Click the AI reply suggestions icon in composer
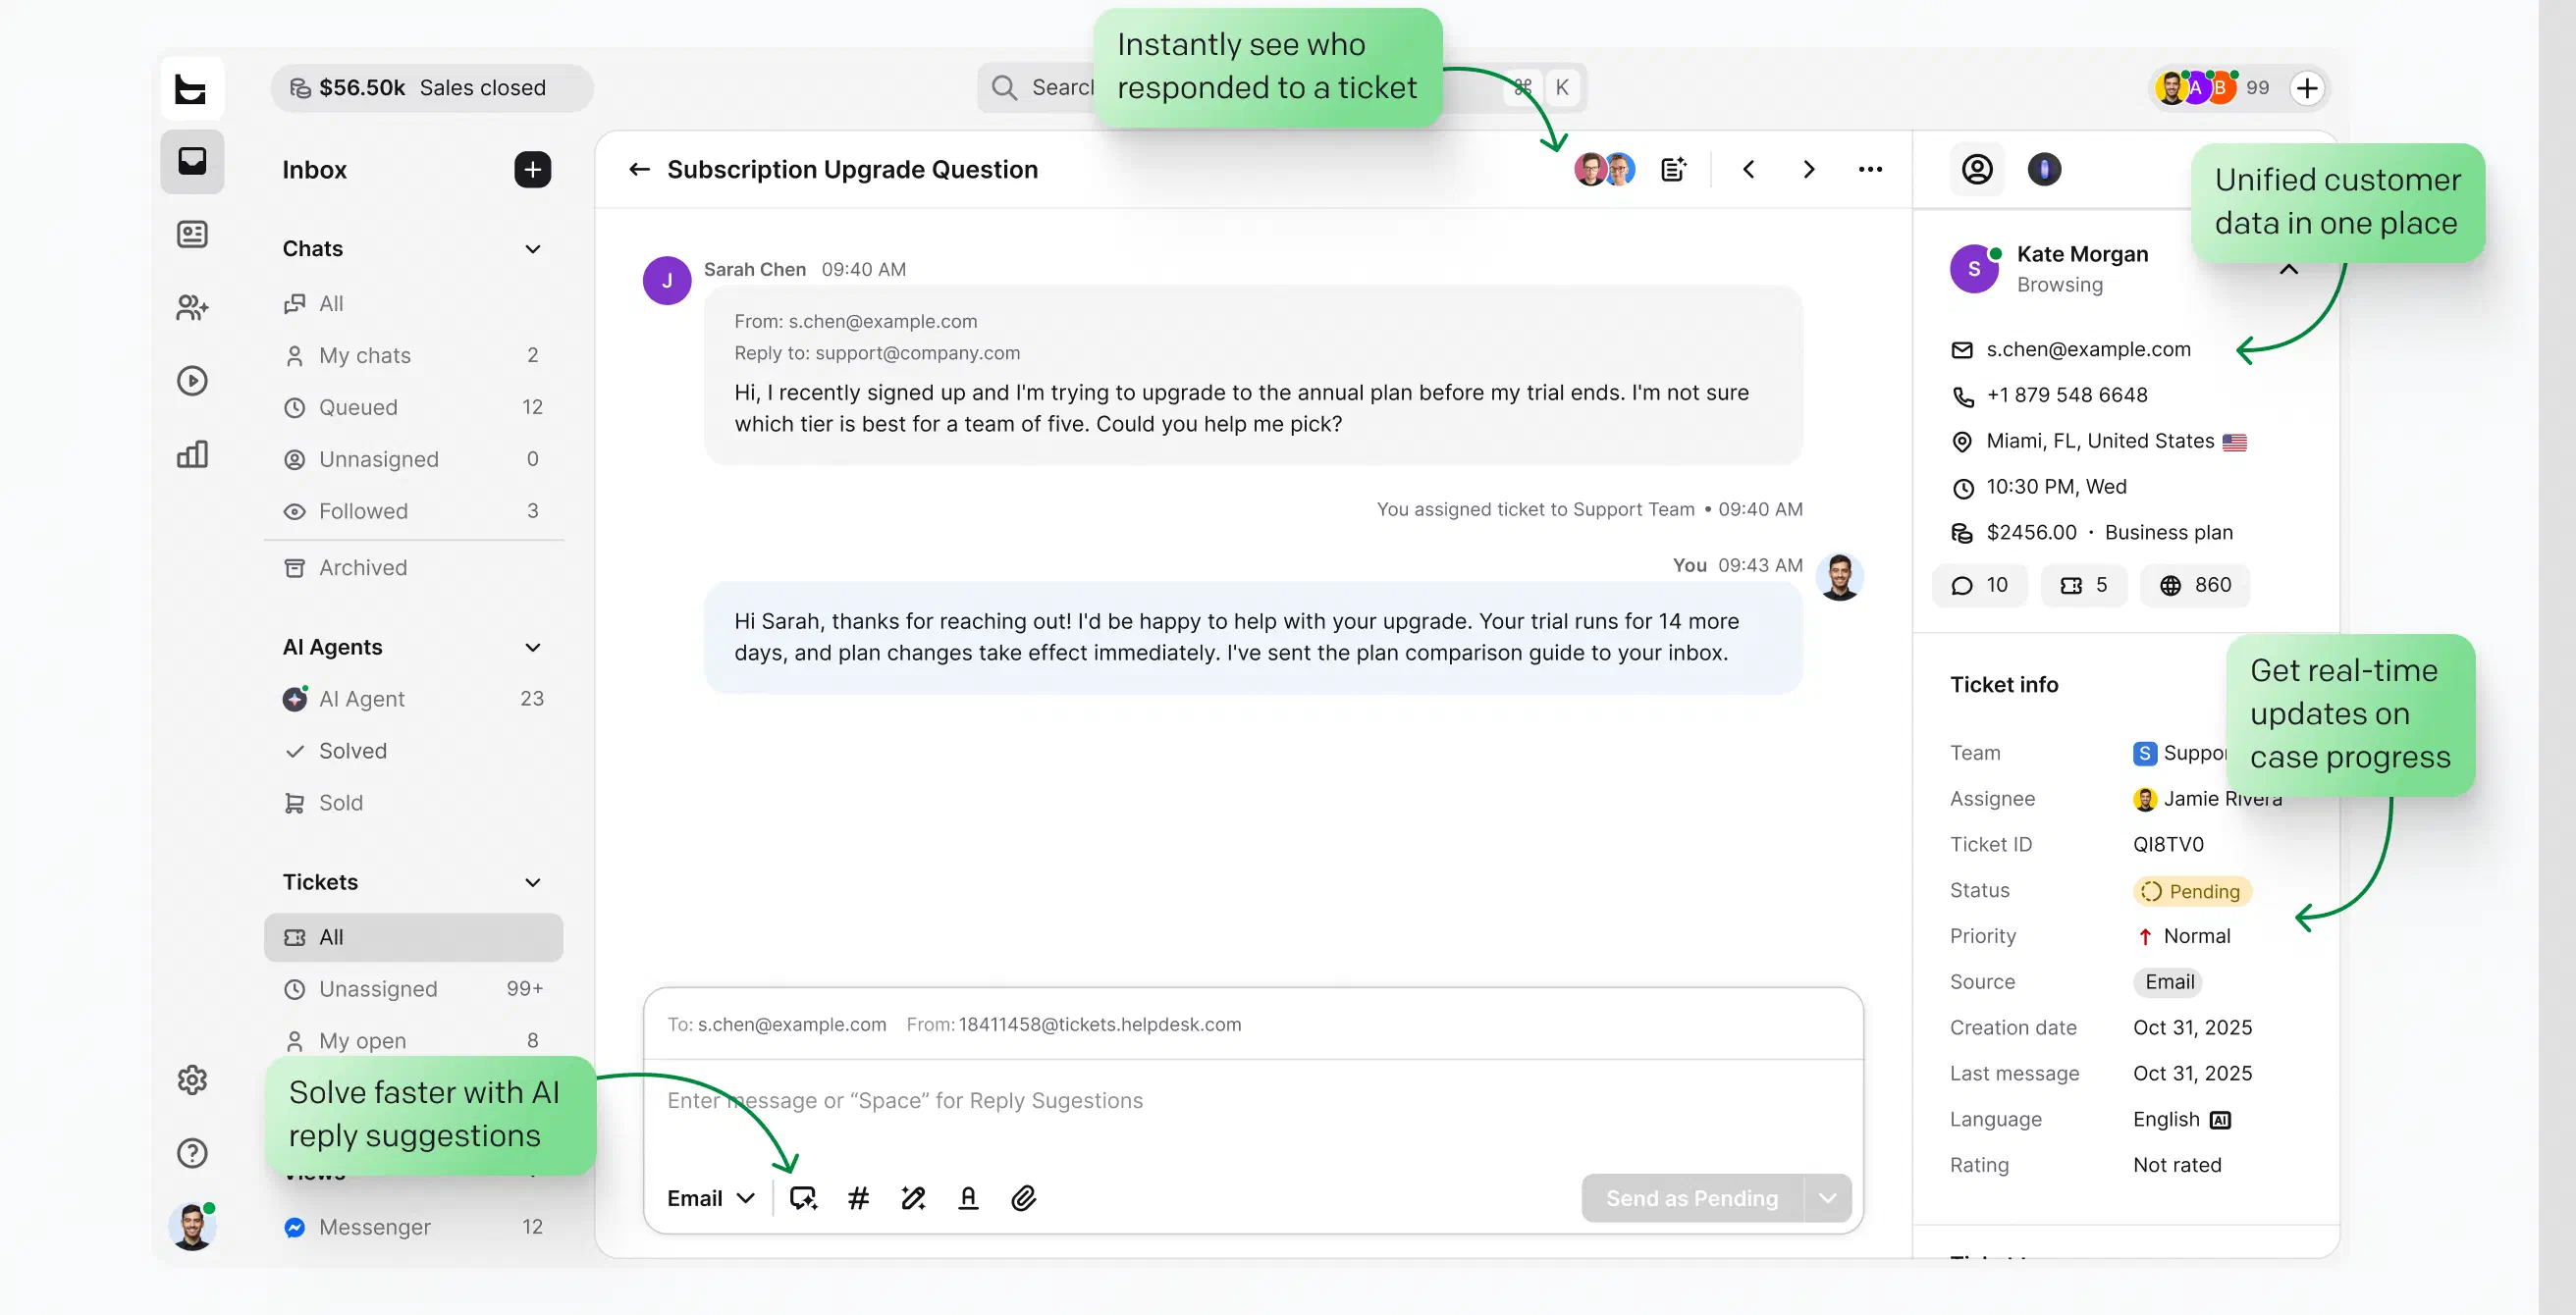The width and height of the screenshot is (2576, 1315). coord(803,1198)
